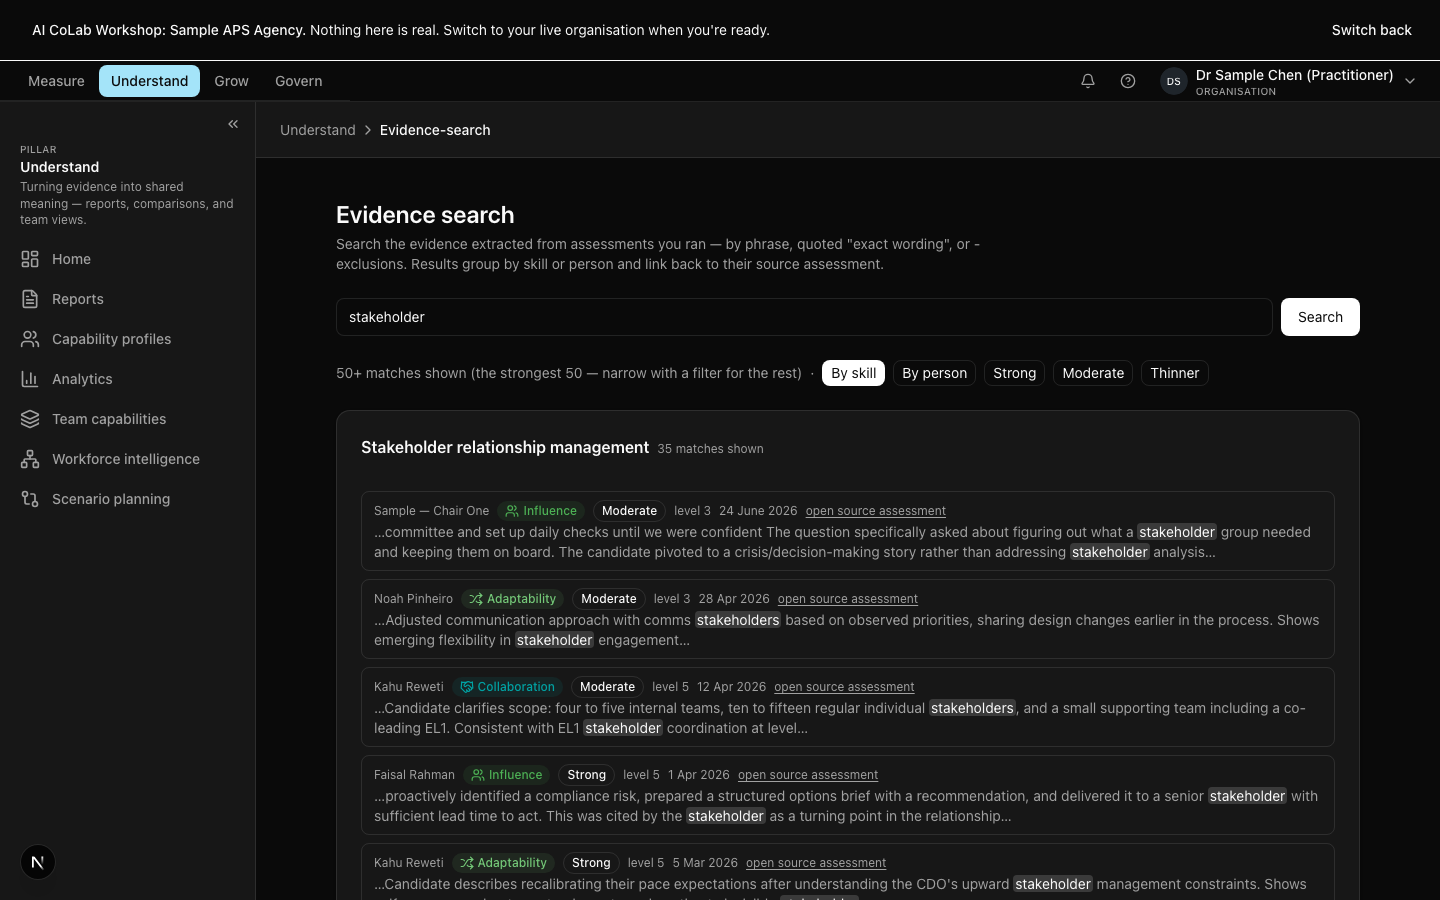Click the Capability profiles people icon
The height and width of the screenshot is (900, 1440).
pos(30,339)
